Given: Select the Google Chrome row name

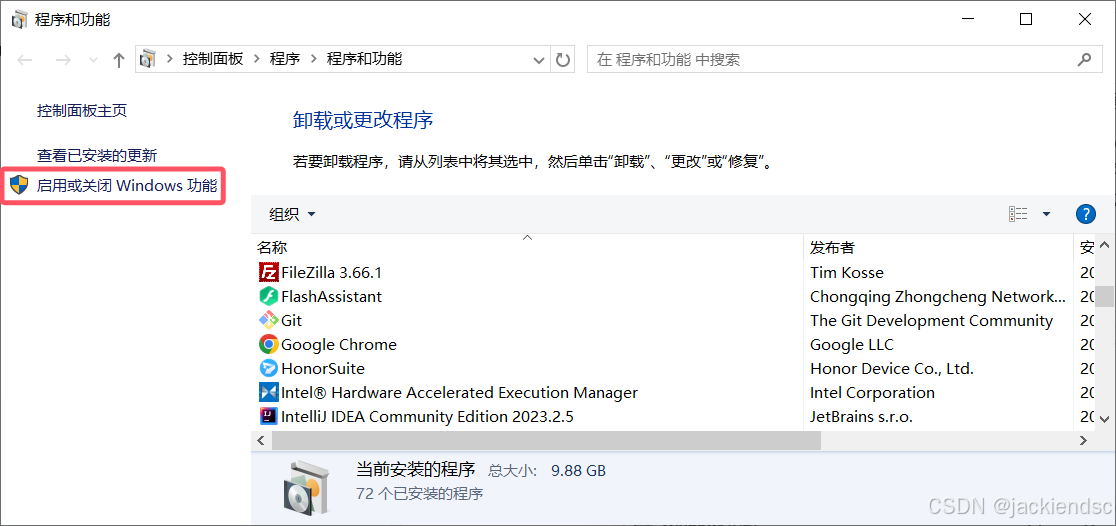Looking at the screenshot, I should (339, 344).
